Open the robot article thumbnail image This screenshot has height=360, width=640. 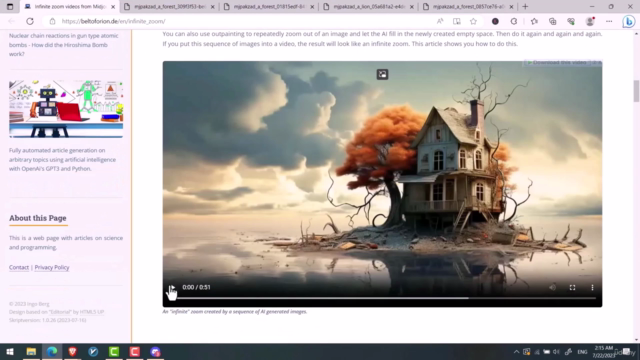coord(66,109)
